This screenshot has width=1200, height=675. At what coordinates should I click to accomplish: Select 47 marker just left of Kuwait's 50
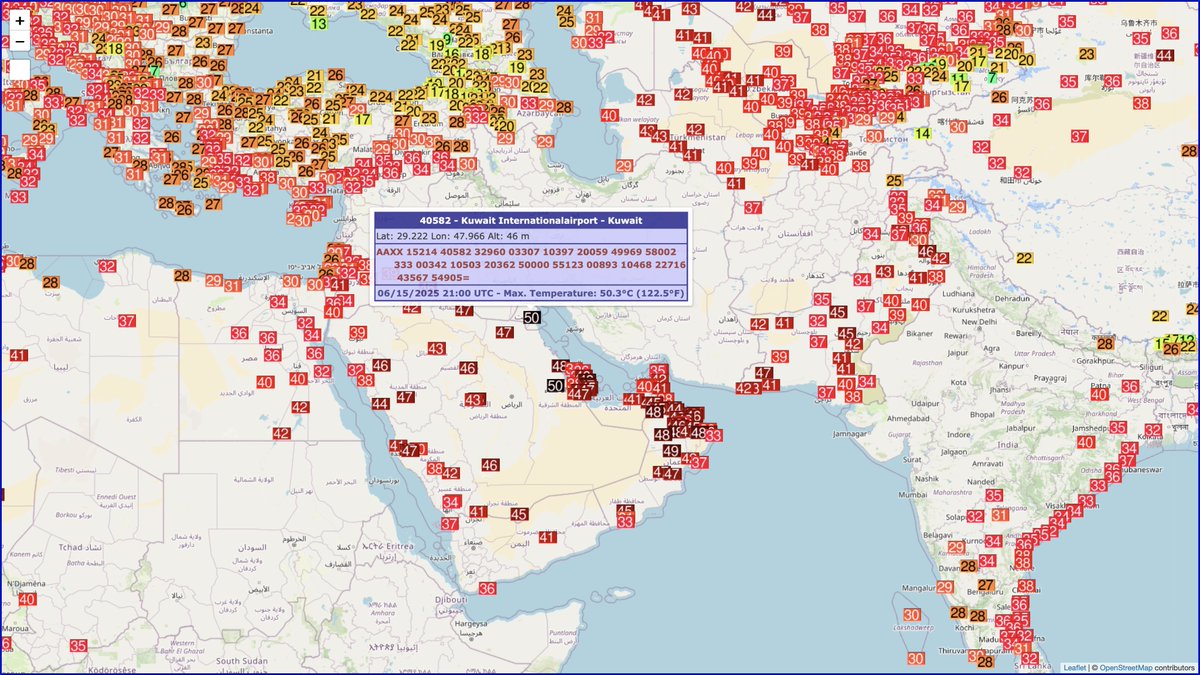[506, 332]
